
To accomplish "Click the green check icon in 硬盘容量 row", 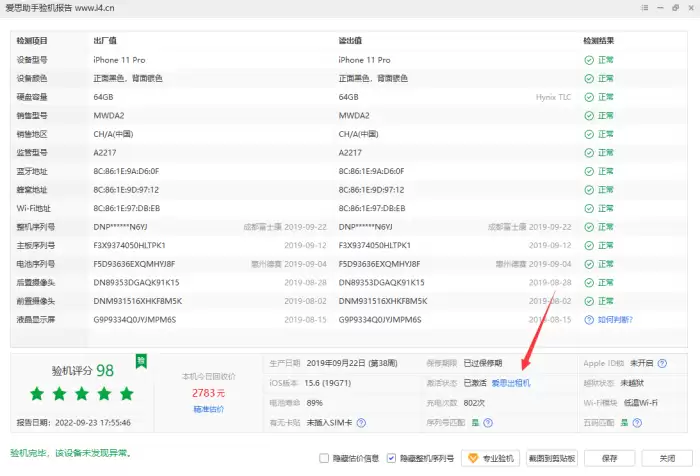I will point(589,97).
